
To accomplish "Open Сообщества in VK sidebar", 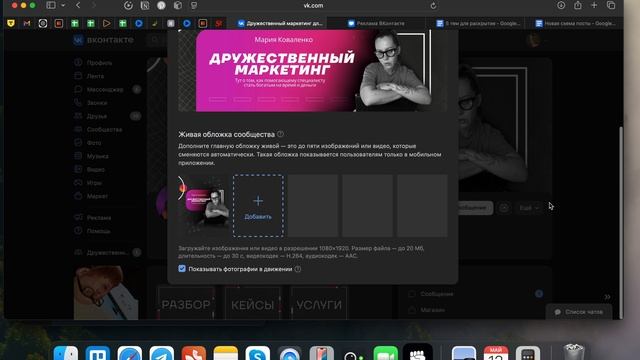I will pyautogui.click(x=104, y=129).
